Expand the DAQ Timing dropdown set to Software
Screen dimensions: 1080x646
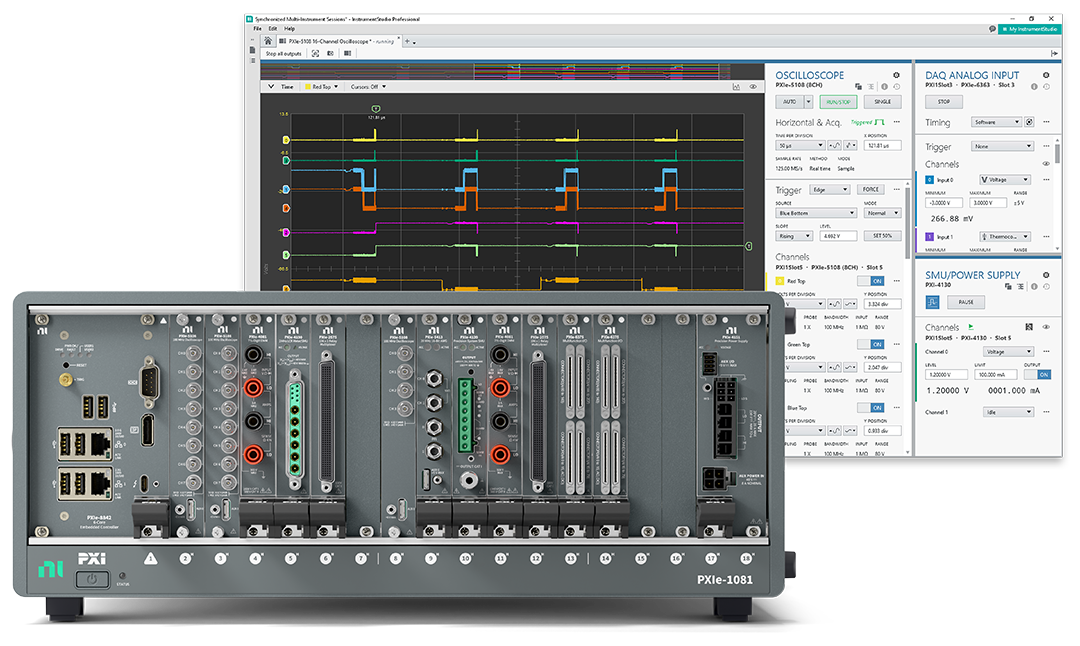pos(997,122)
